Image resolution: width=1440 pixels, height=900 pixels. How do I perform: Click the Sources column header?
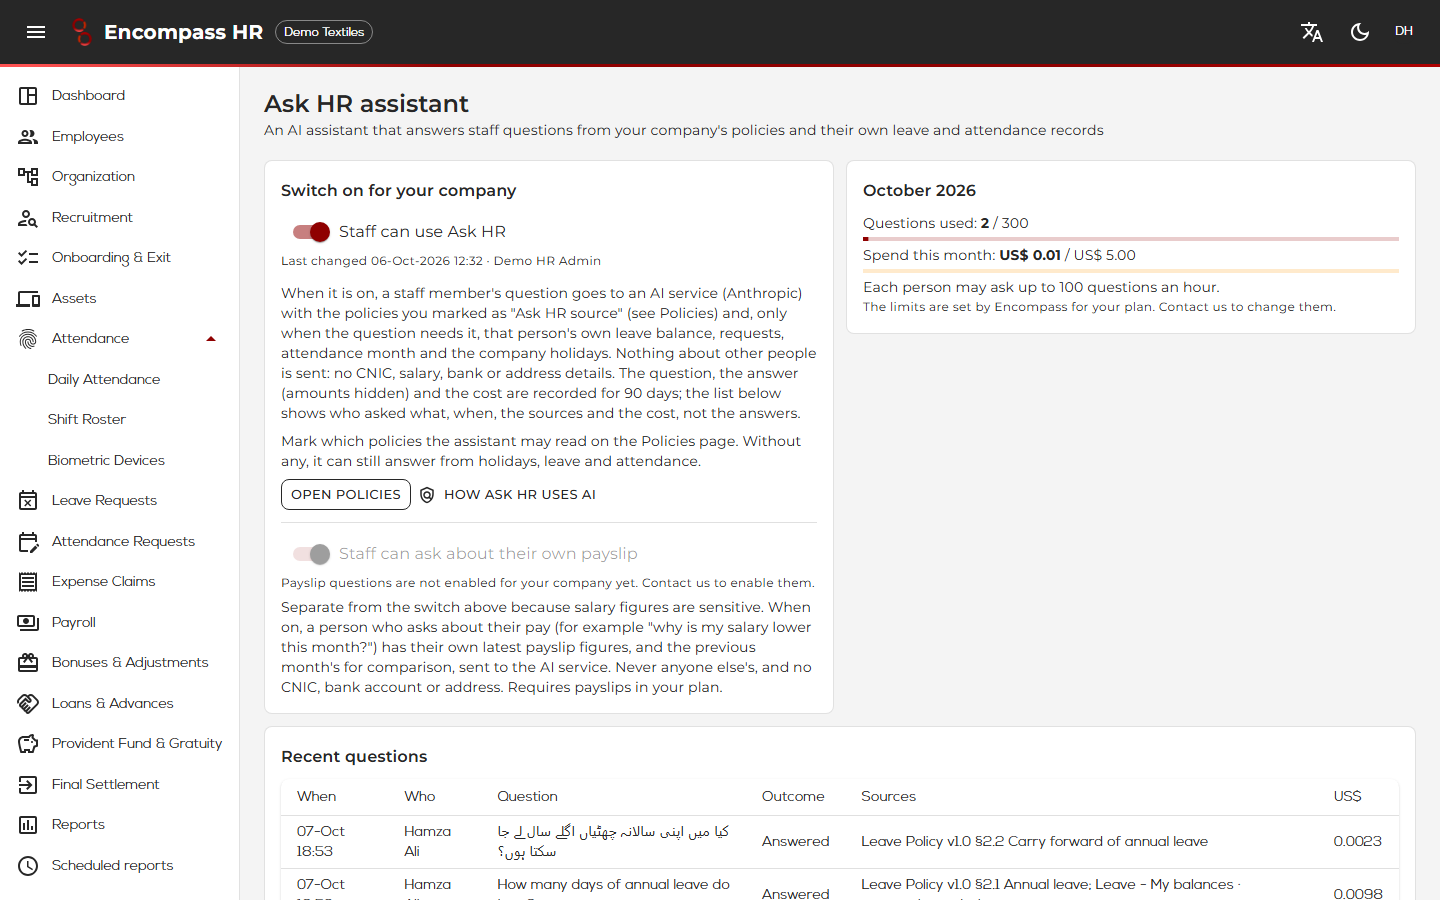[x=888, y=797]
